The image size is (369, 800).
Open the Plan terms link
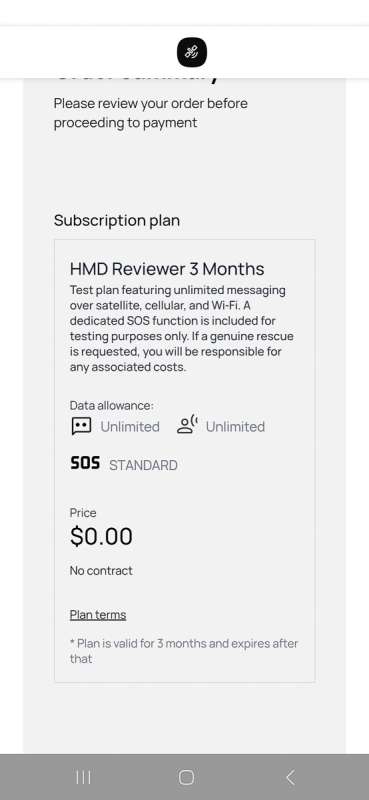point(98,615)
